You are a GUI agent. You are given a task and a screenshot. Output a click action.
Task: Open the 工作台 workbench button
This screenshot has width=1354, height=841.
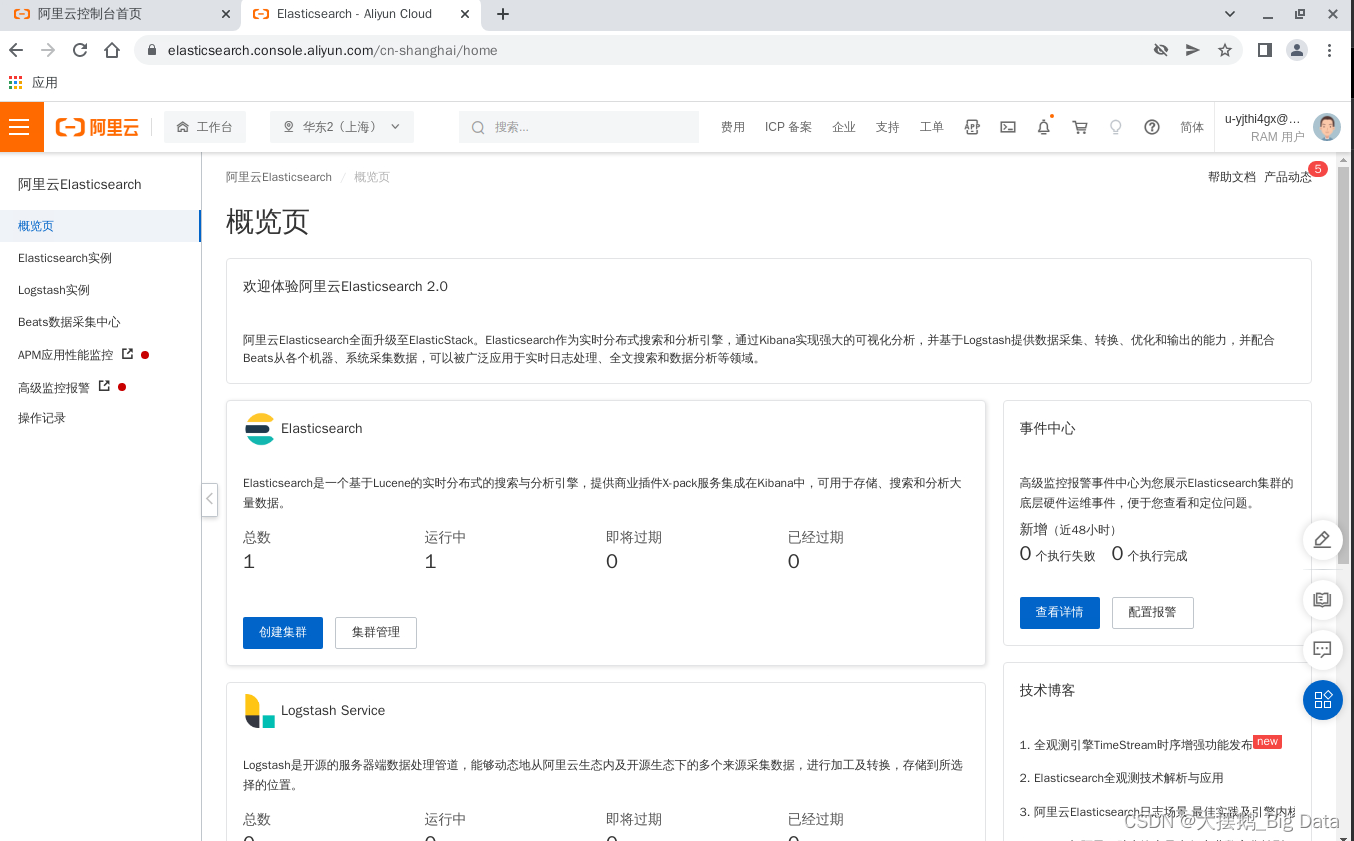205,127
